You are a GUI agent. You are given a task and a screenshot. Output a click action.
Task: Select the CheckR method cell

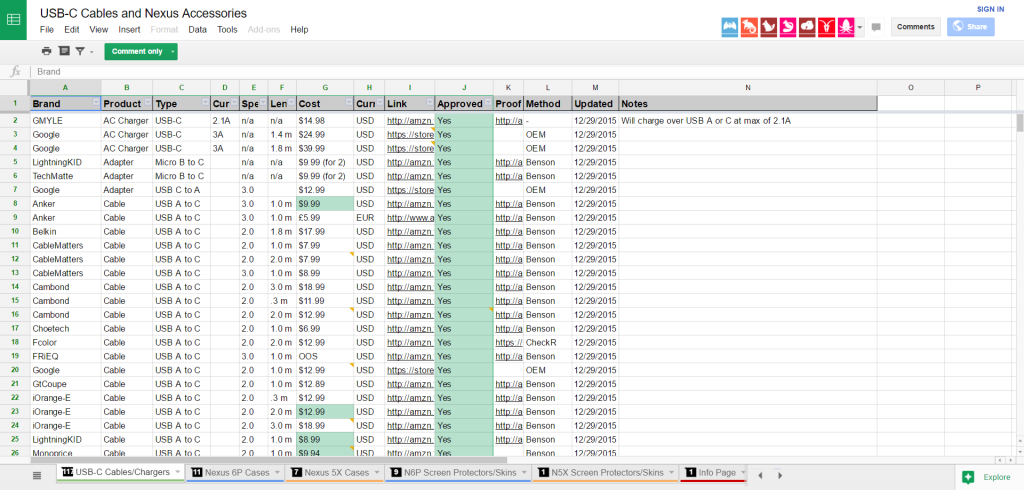(x=547, y=342)
